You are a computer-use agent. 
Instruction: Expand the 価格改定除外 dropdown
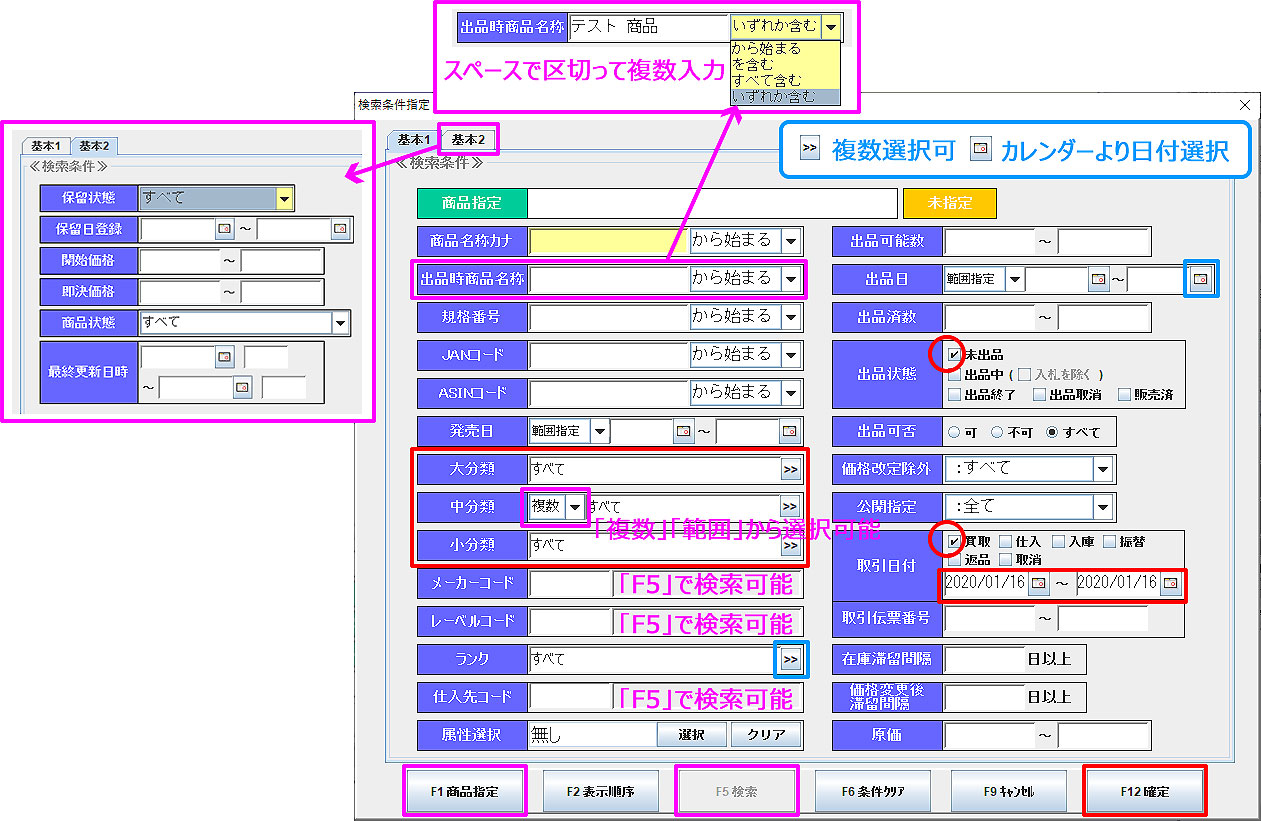tap(1101, 469)
